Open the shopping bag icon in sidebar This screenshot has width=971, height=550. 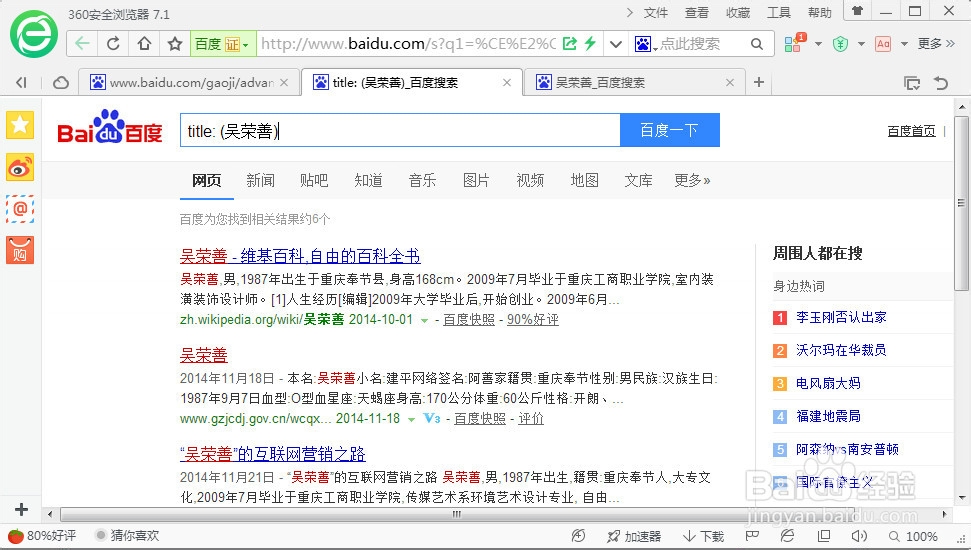coord(20,250)
